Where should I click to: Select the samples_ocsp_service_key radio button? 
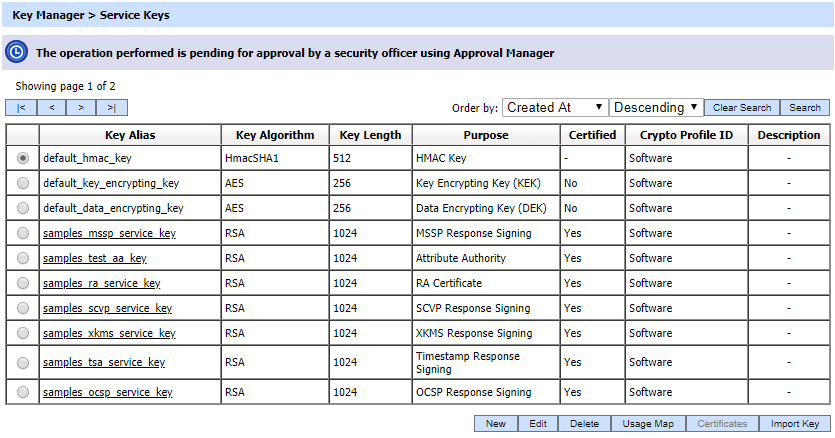point(23,393)
